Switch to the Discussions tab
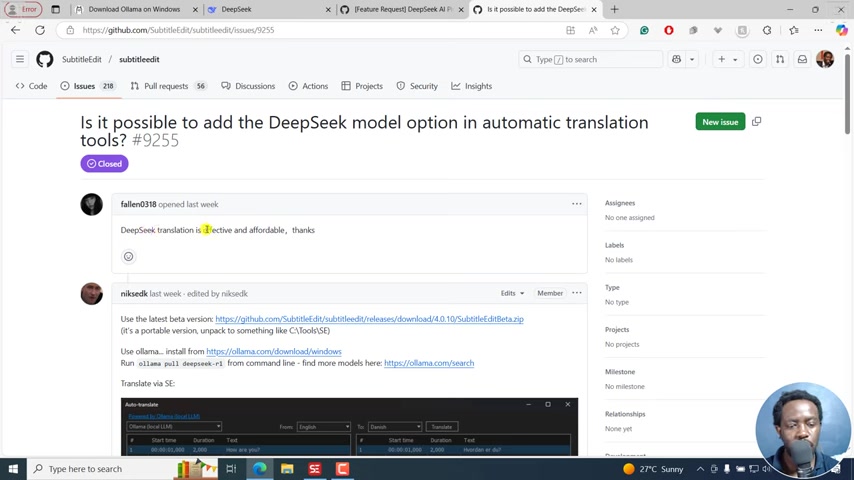Viewport: 854px width, 480px height. (248, 86)
